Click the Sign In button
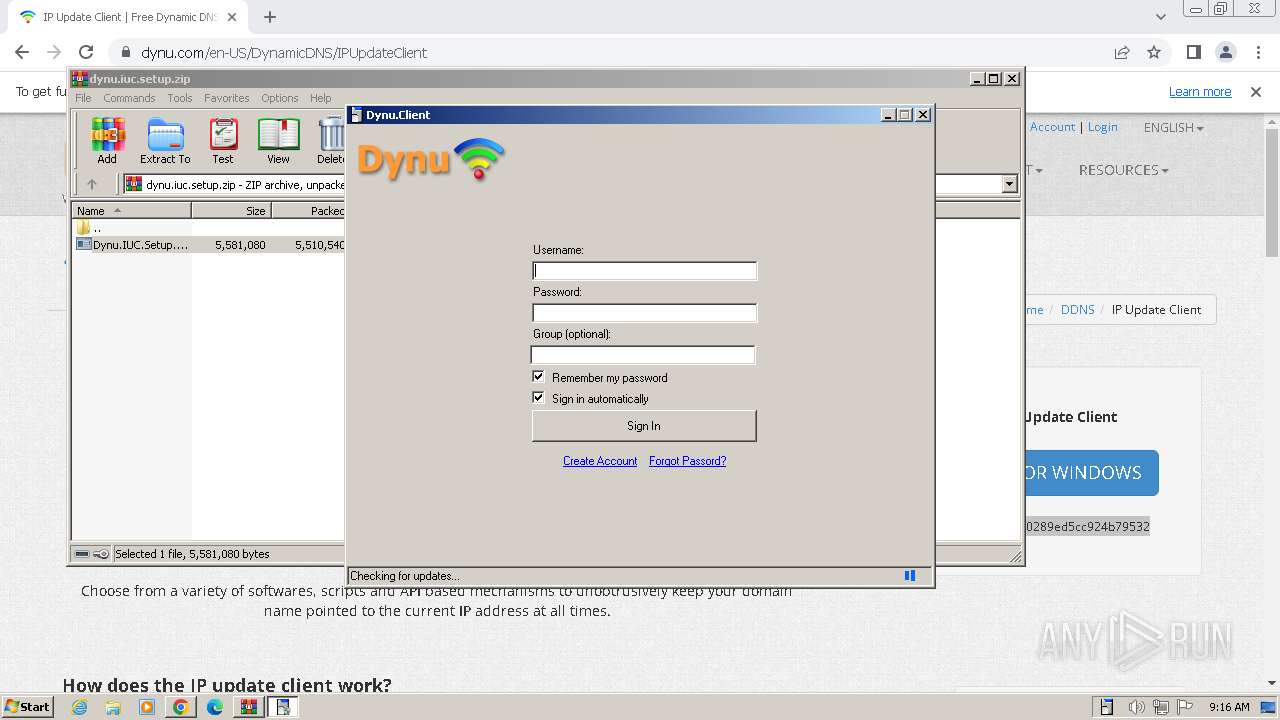Image resolution: width=1280 pixels, height=720 pixels. click(x=644, y=426)
